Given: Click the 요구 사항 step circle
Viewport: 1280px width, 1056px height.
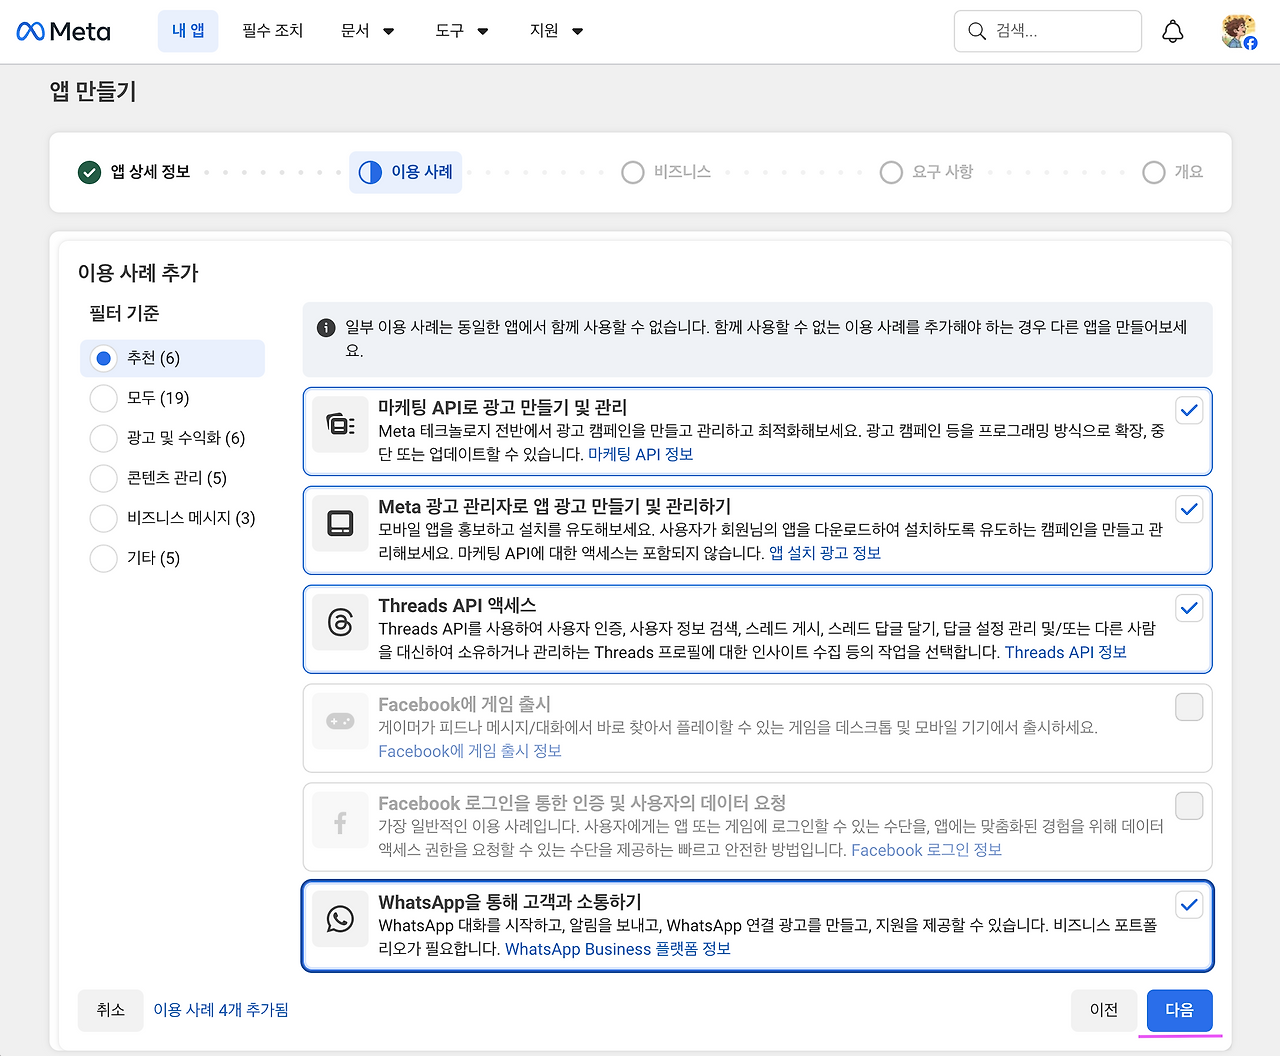Looking at the screenshot, I should pyautogui.click(x=891, y=172).
